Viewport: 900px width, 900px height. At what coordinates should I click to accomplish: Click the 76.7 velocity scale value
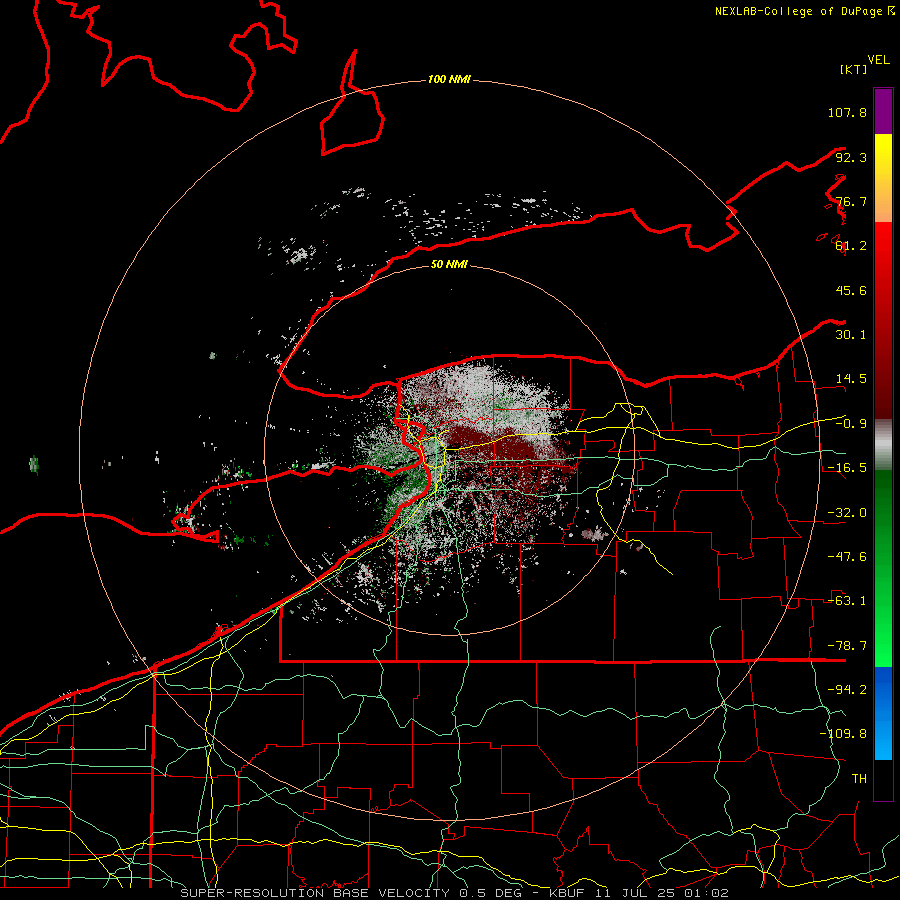851,201
